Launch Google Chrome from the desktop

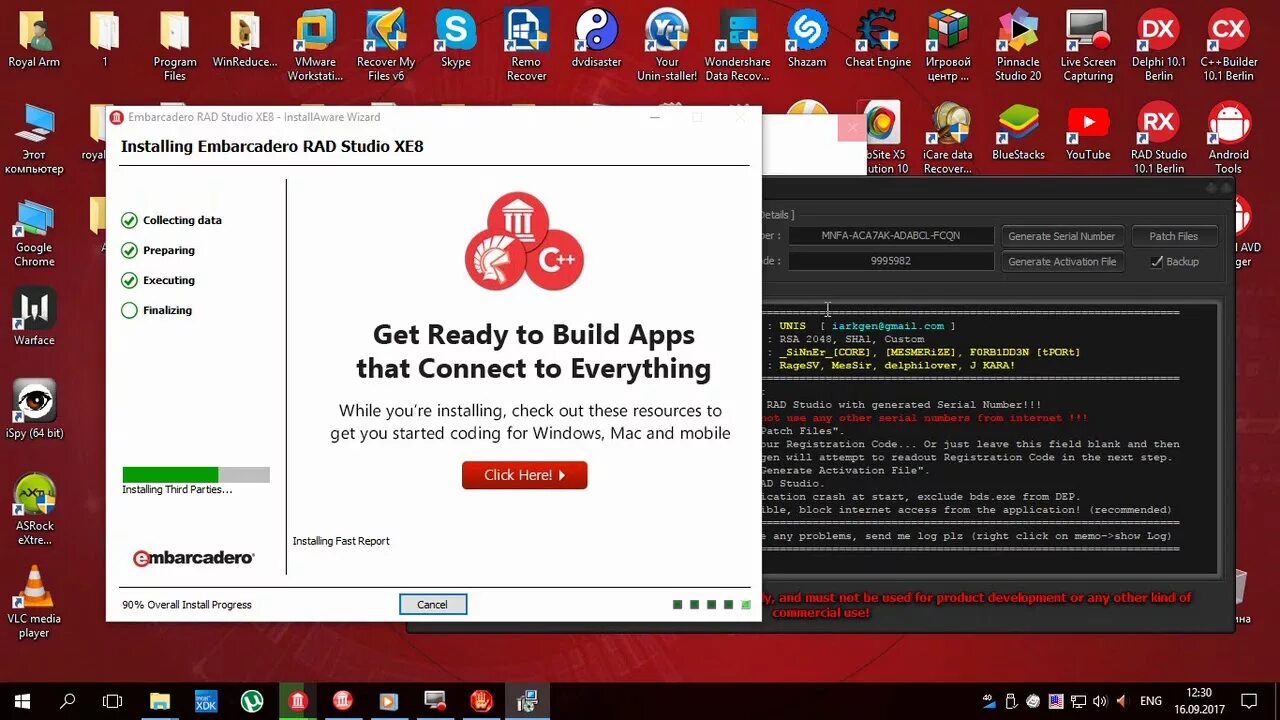point(34,232)
